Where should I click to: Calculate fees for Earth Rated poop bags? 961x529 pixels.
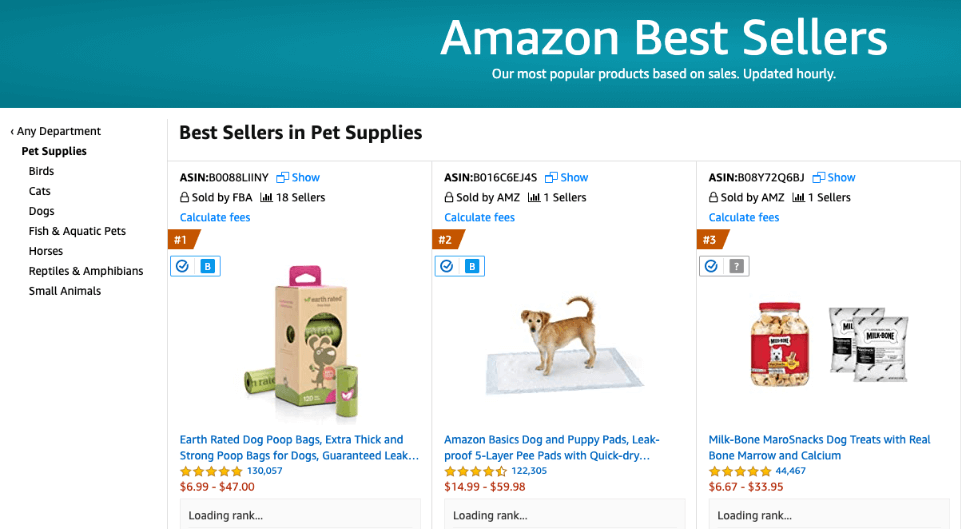(x=215, y=217)
